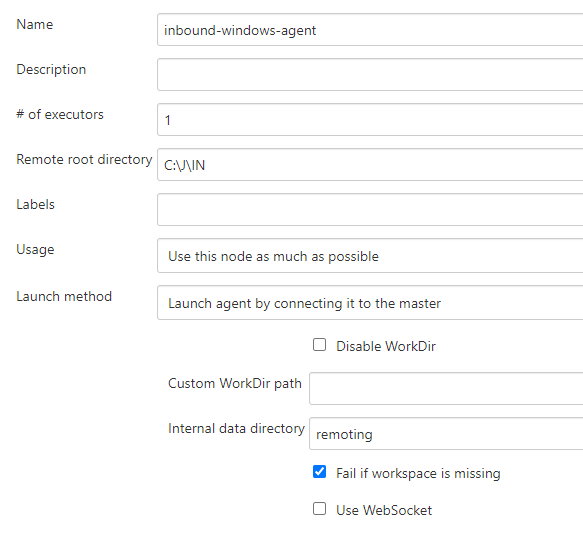
Task: Click the # of executors field
Action: tap(370, 120)
